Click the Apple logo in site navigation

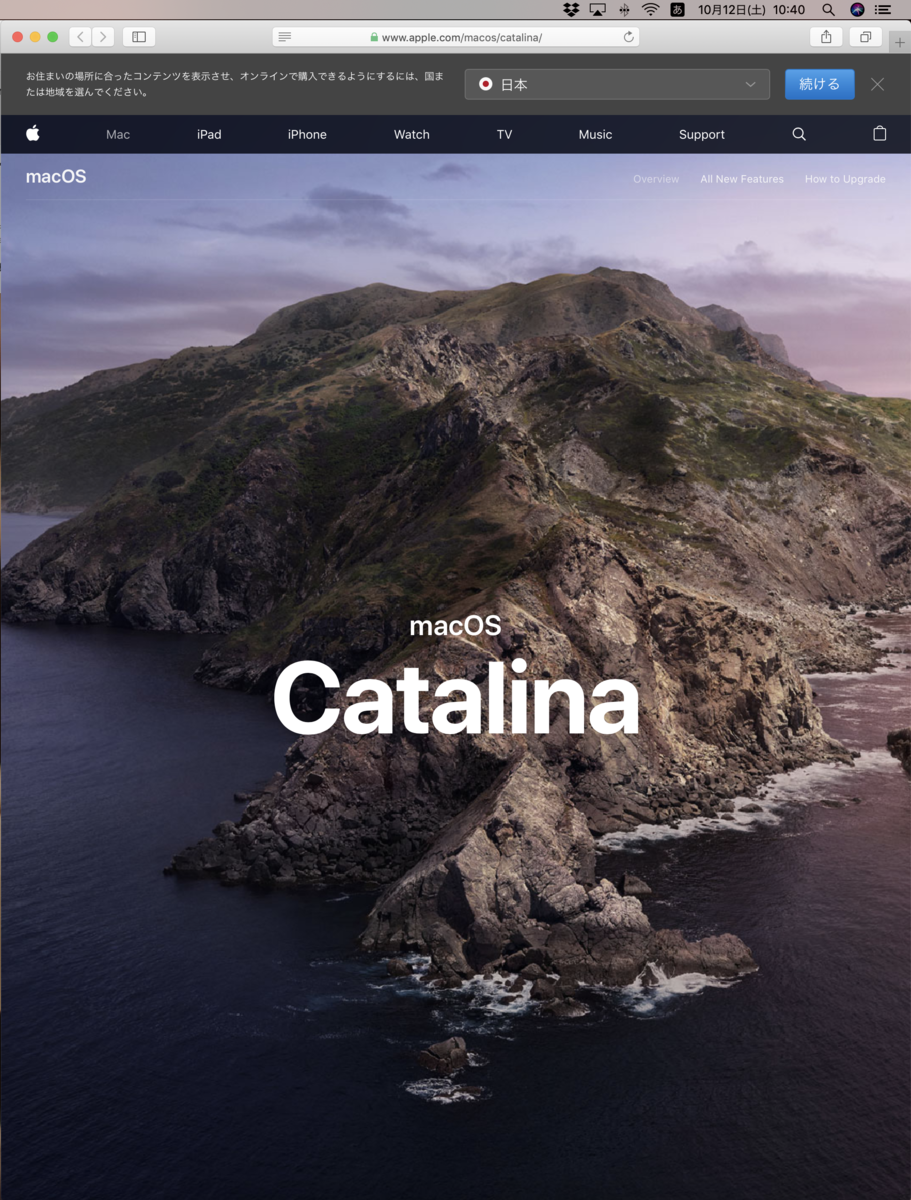click(x=32, y=133)
